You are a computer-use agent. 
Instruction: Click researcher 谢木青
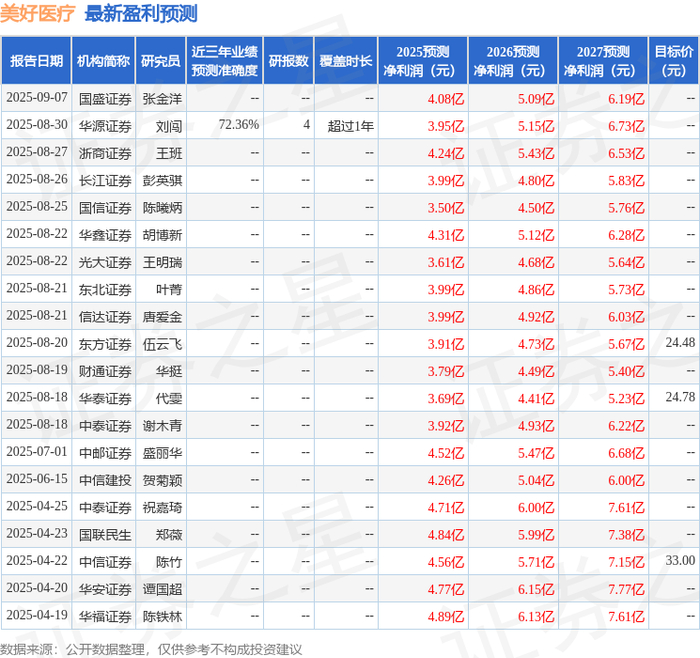point(162,425)
